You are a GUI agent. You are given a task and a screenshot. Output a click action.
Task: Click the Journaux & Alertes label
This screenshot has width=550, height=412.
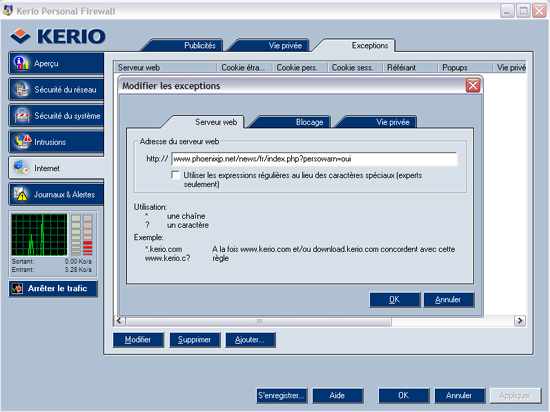pyautogui.click(x=64, y=195)
